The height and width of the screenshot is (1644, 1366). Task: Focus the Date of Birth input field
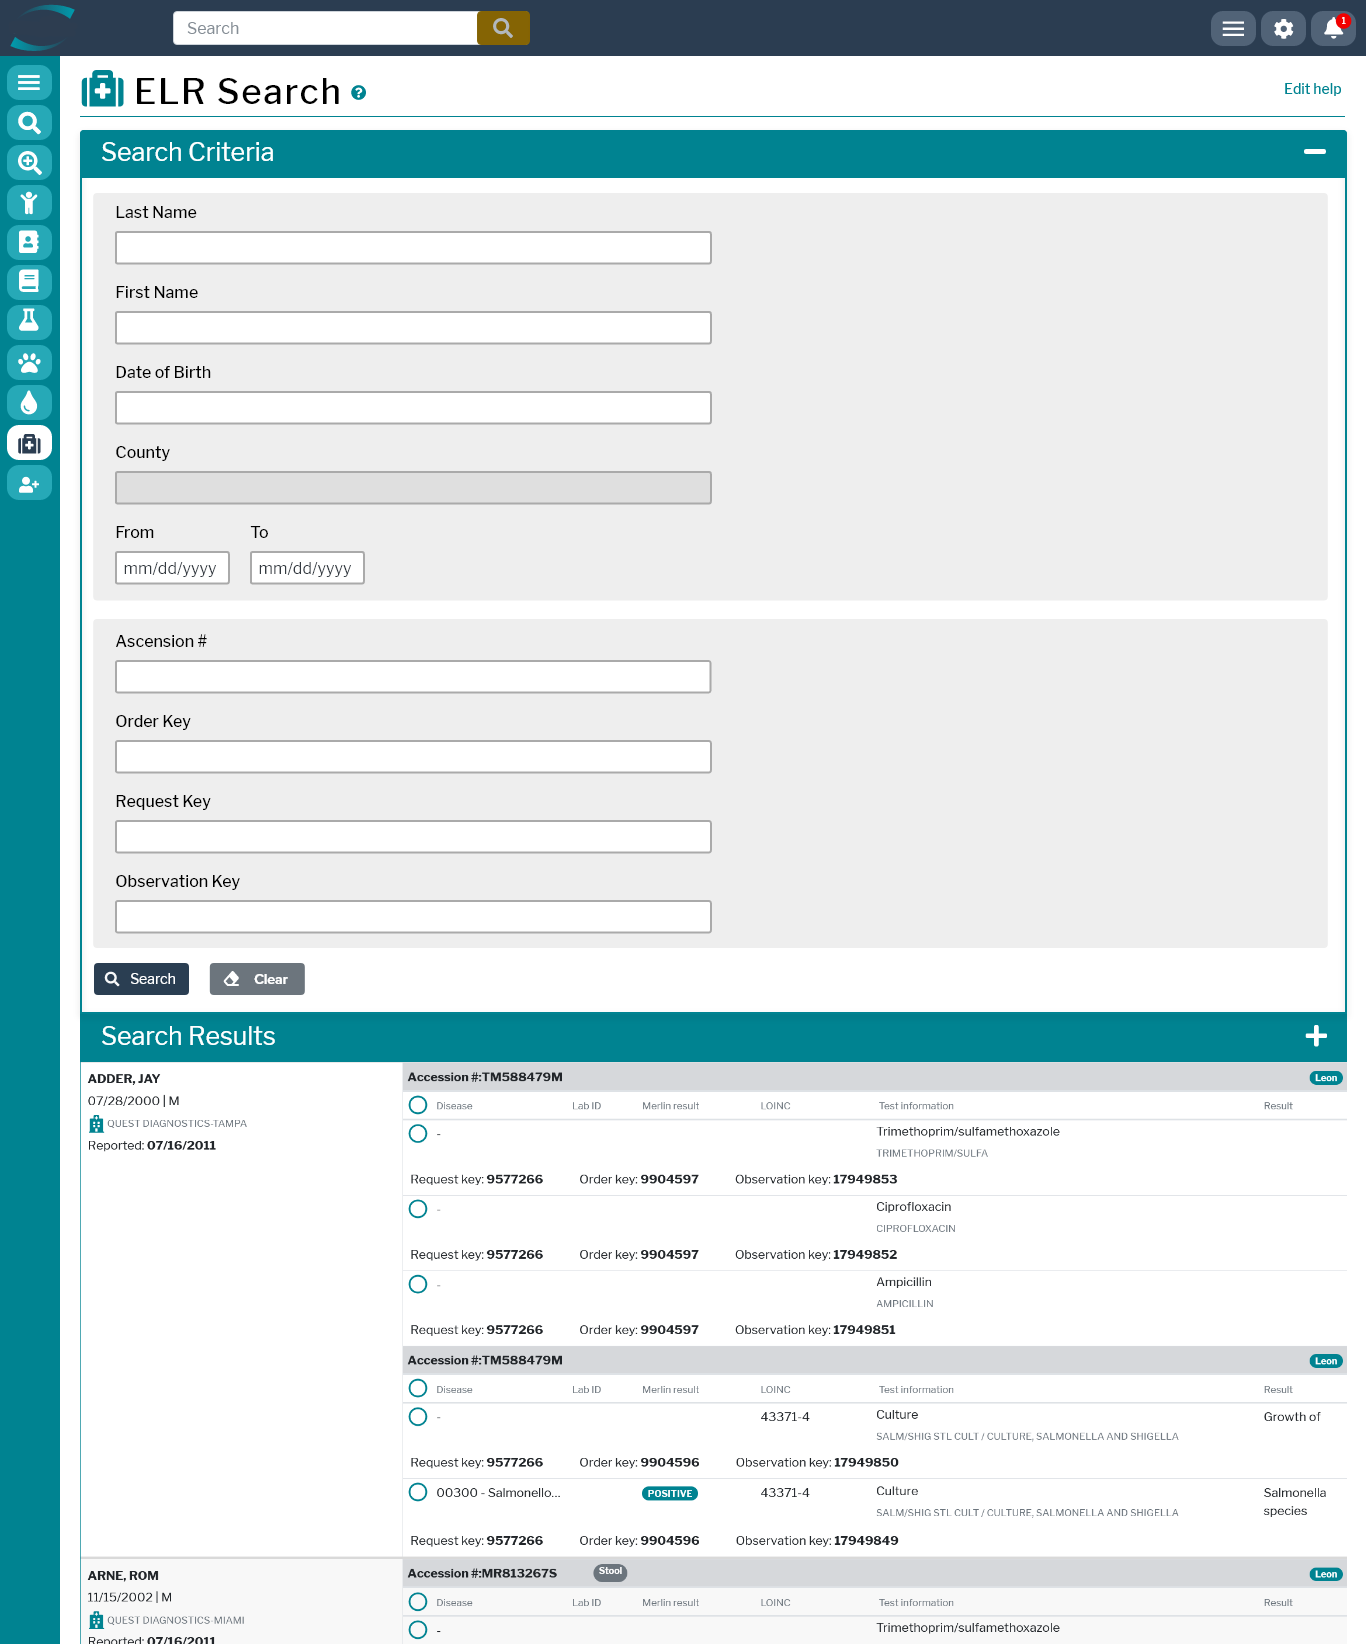coord(413,408)
